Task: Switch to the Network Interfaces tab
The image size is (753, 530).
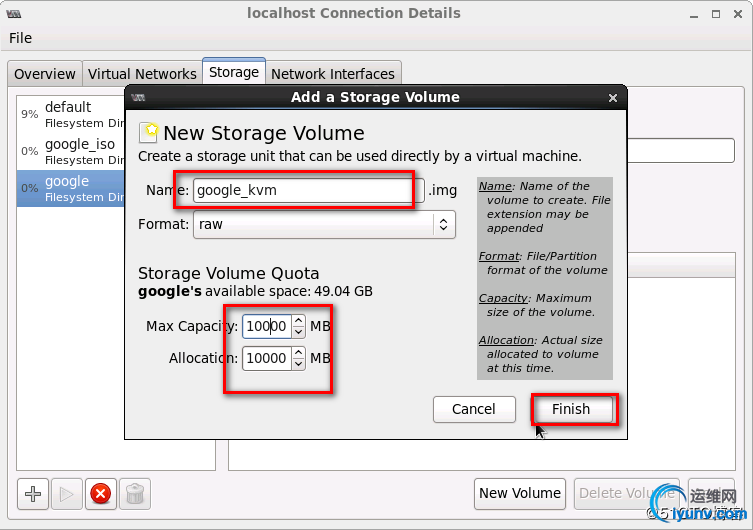Action: [333, 74]
